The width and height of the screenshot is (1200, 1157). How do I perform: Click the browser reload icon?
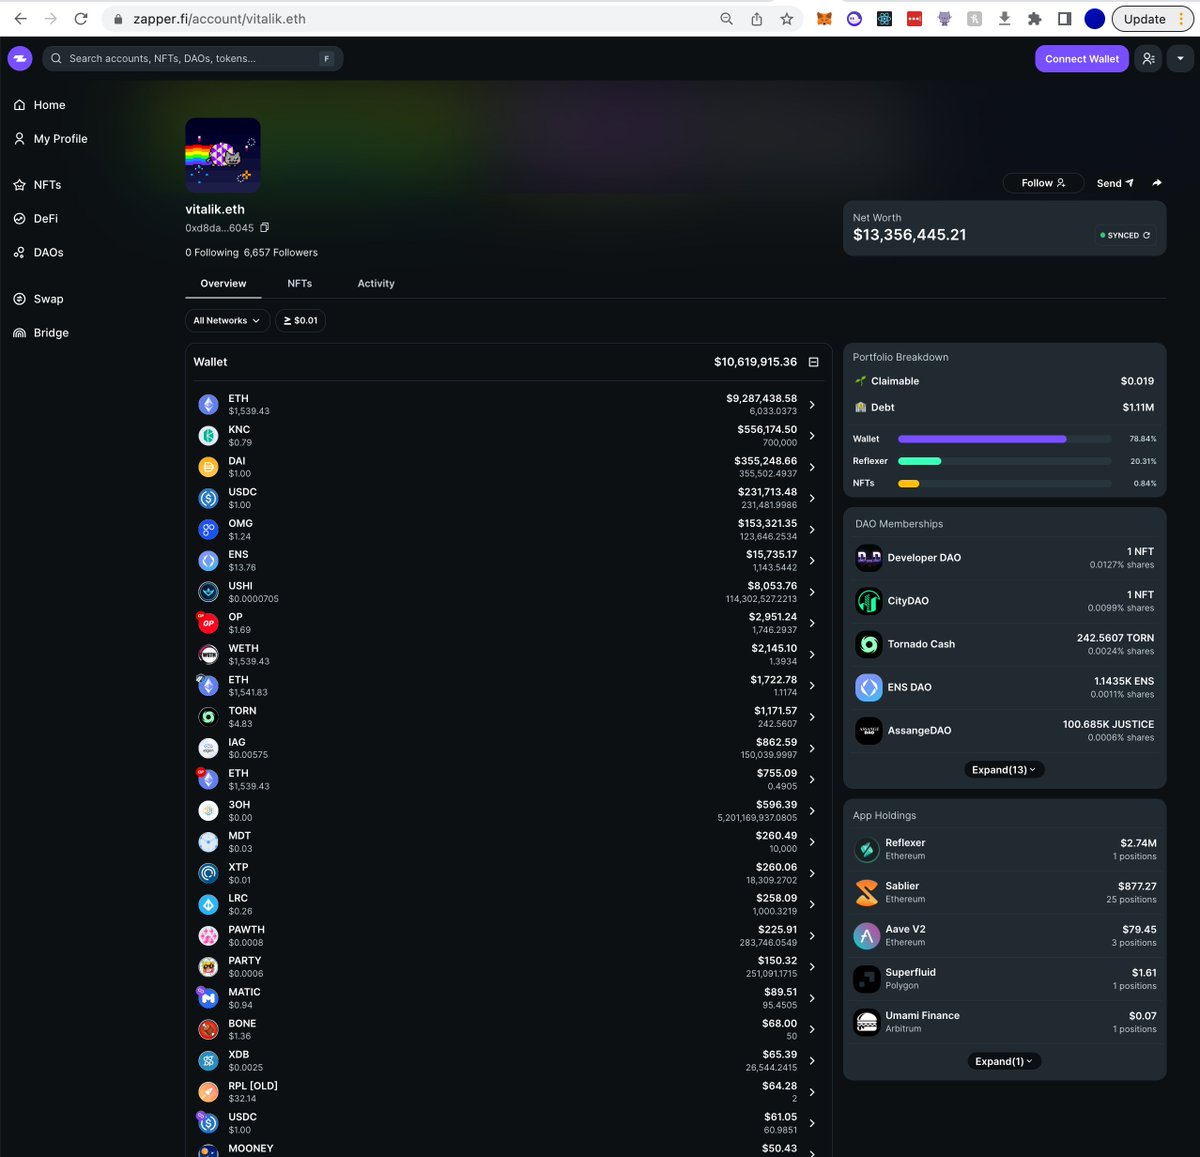pyautogui.click(x=81, y=18)
